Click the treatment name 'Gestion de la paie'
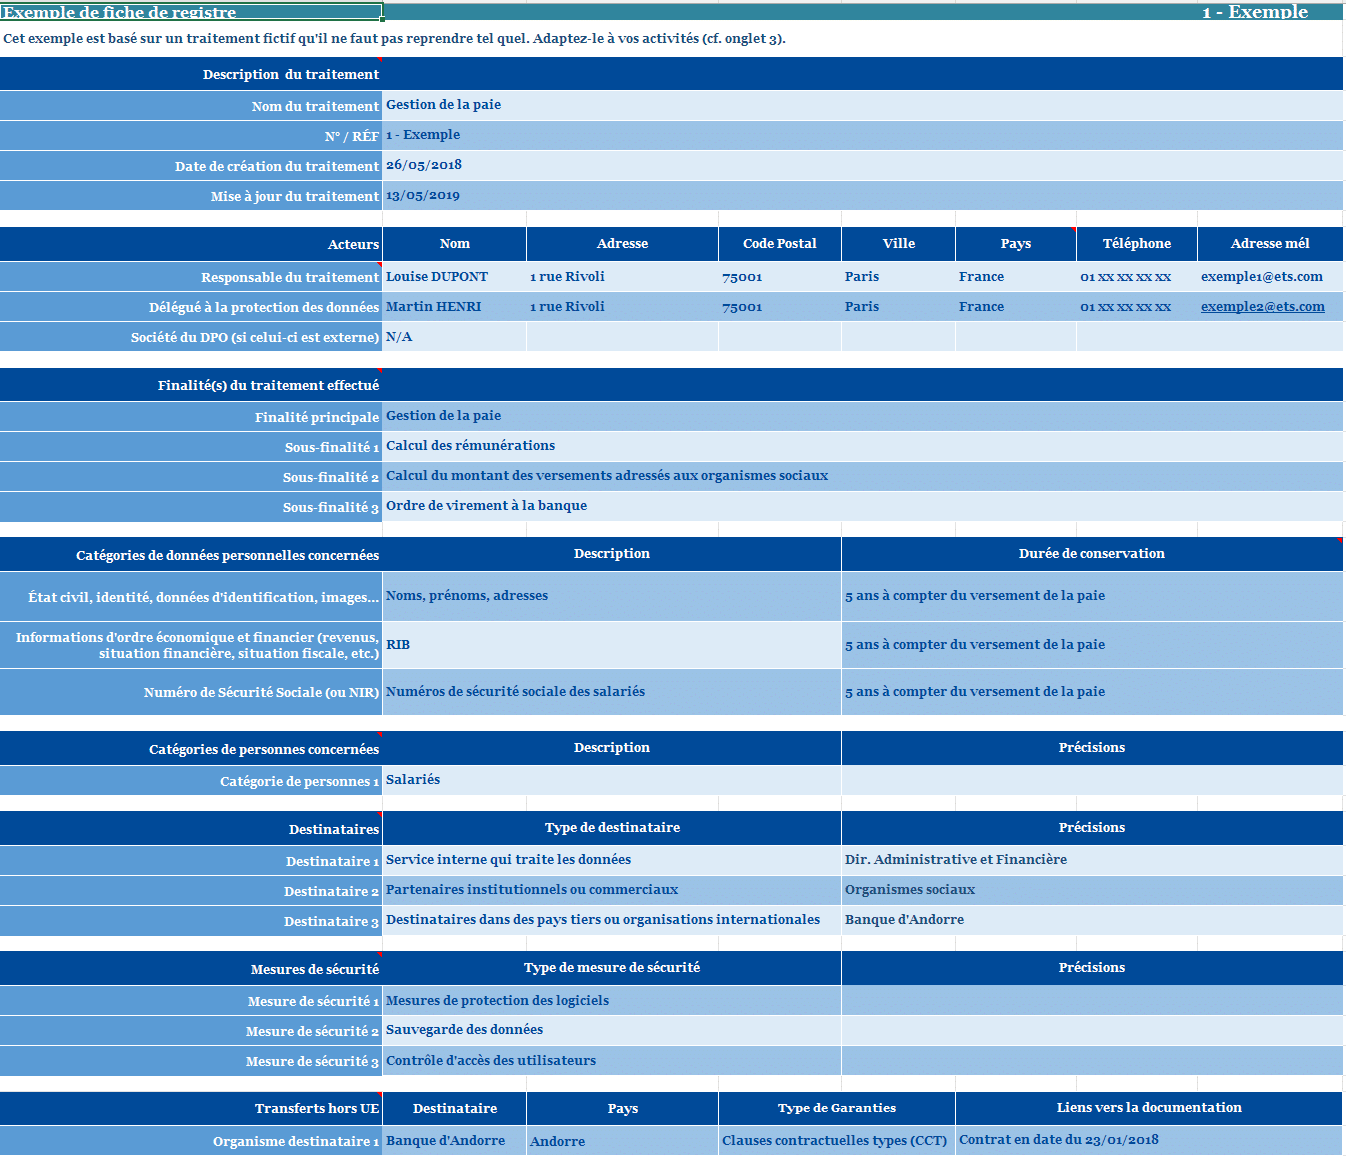The width and height of the screenshot is (1346, 1156). coord(862,105)
